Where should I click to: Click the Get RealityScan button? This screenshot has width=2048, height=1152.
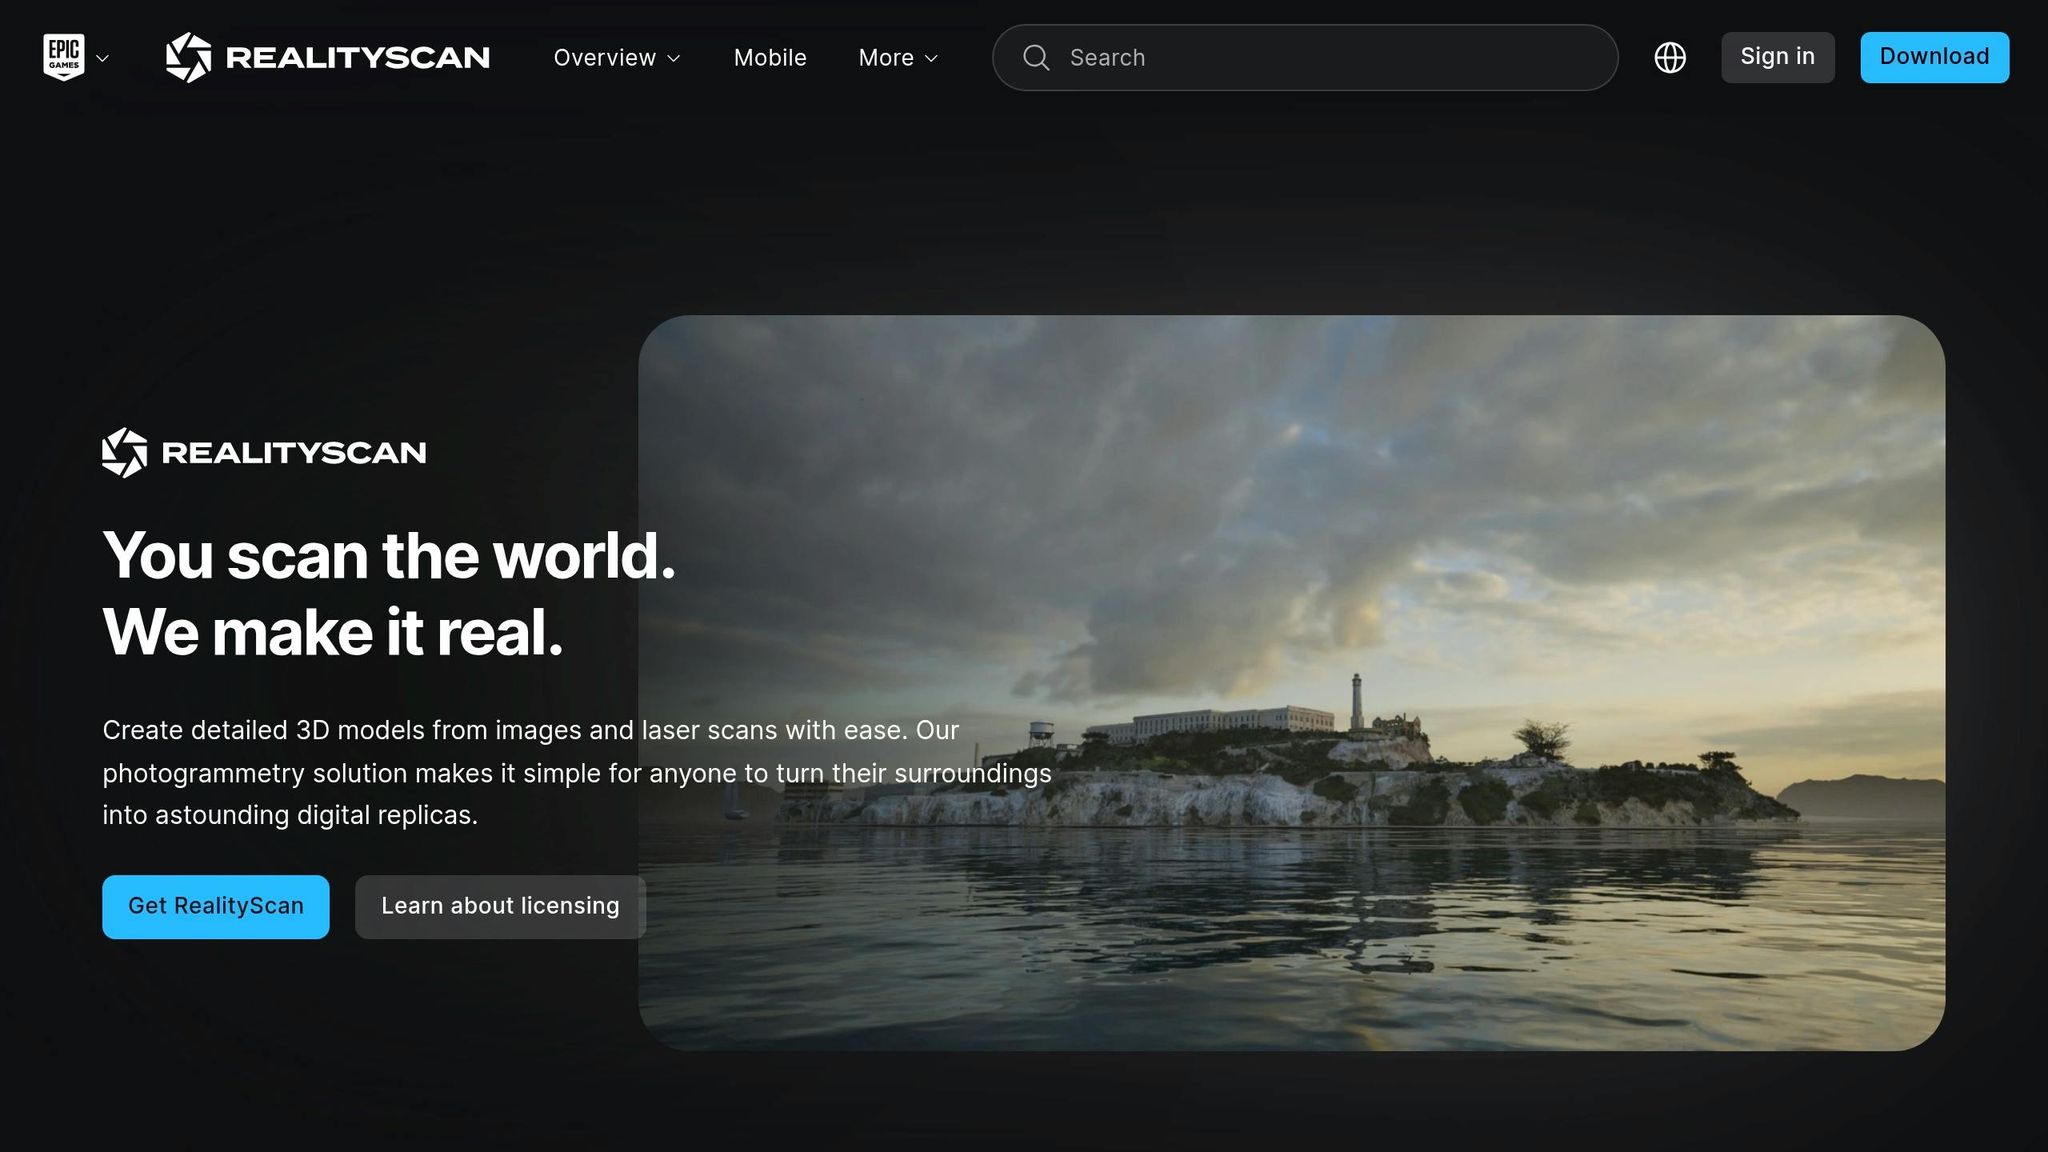[215, 906]
